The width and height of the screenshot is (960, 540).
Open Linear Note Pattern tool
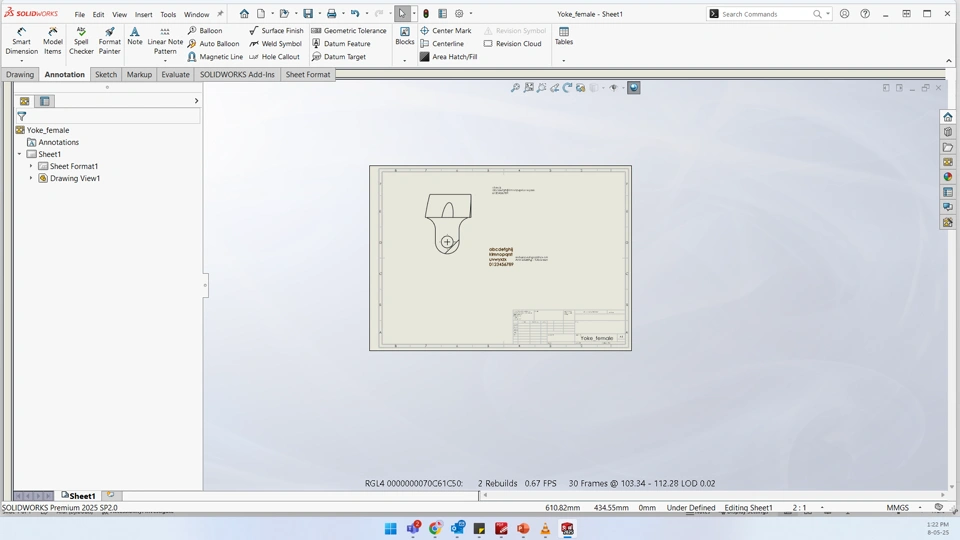165,41
